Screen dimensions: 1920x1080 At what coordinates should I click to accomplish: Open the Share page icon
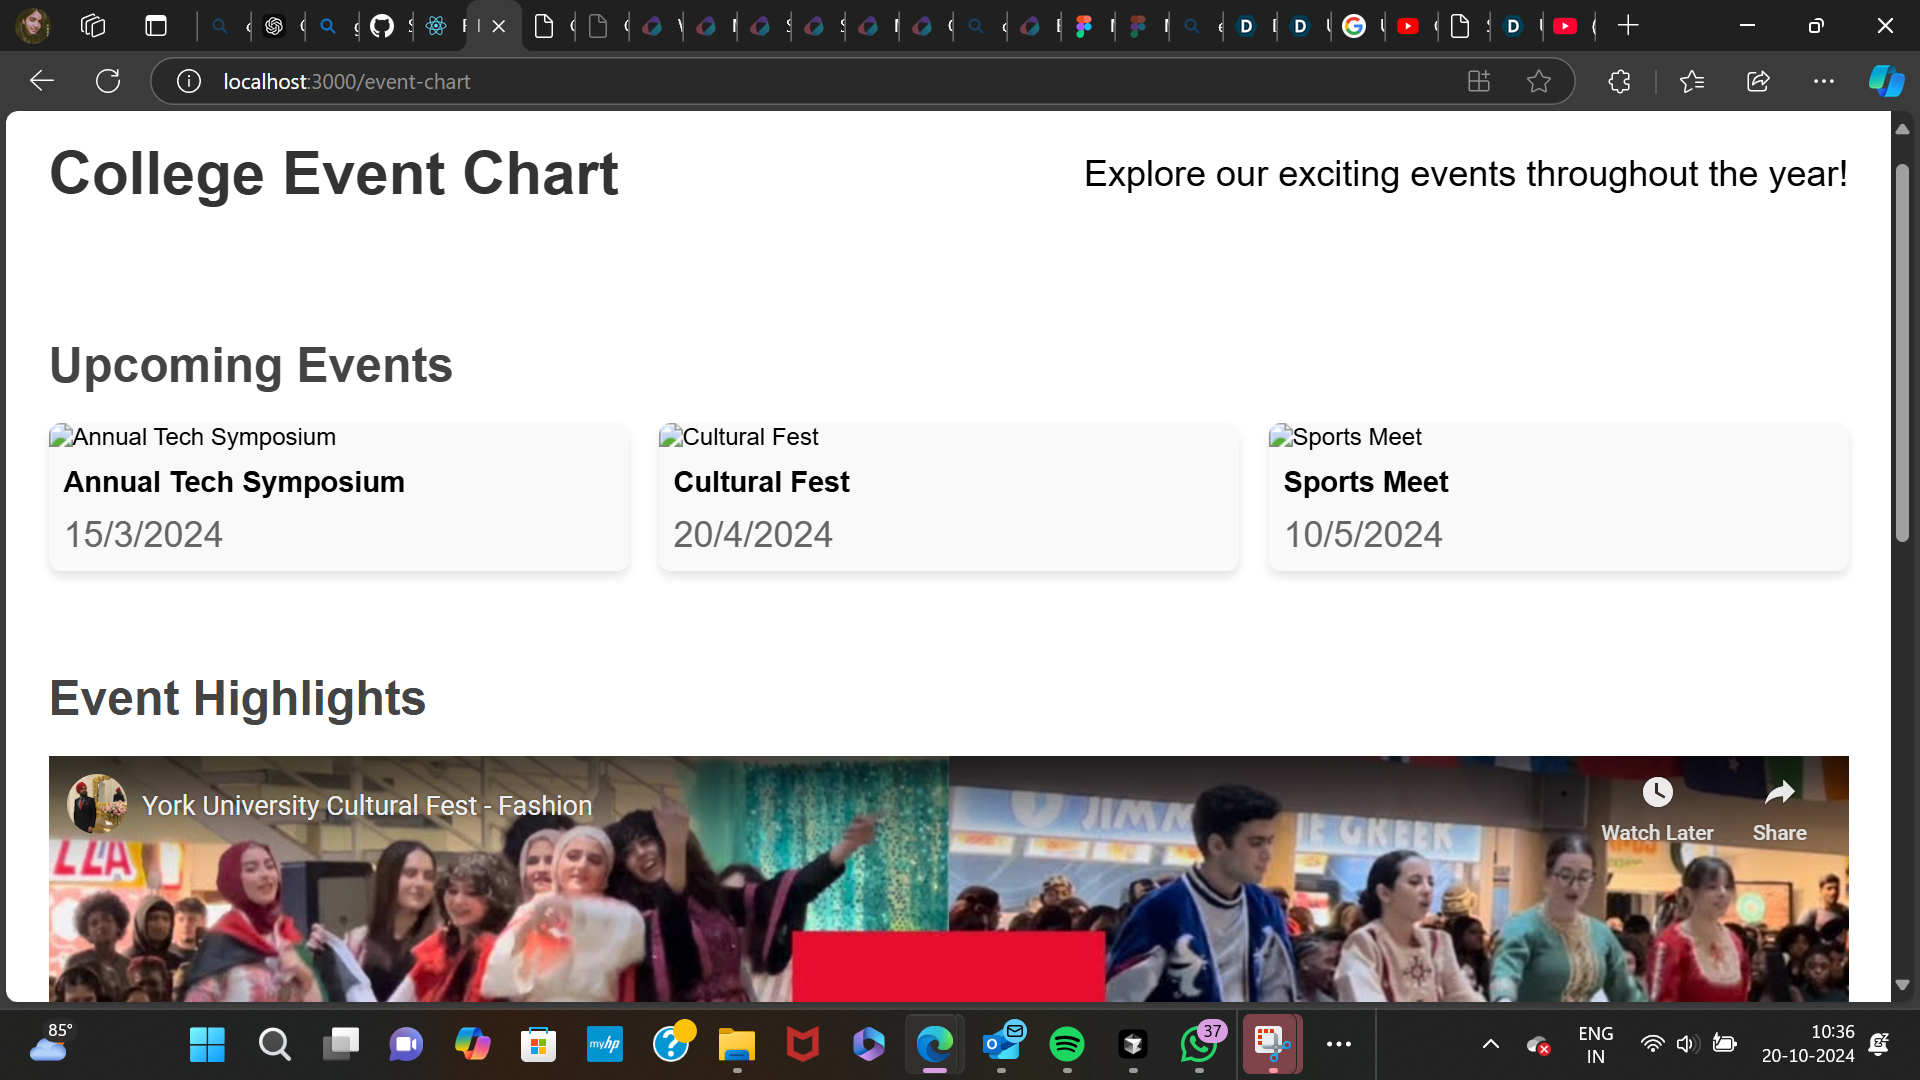[x=1758, y=81]
